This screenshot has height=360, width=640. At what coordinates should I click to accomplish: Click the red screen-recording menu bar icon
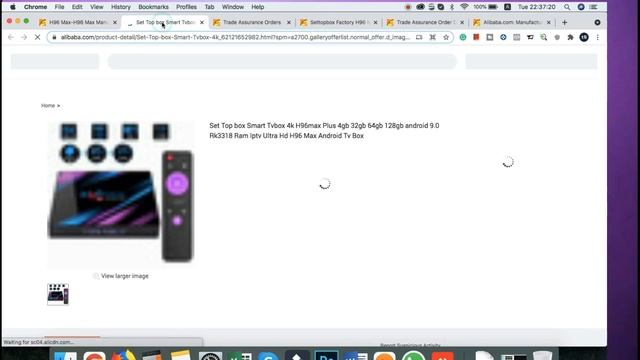coord(408,7)
